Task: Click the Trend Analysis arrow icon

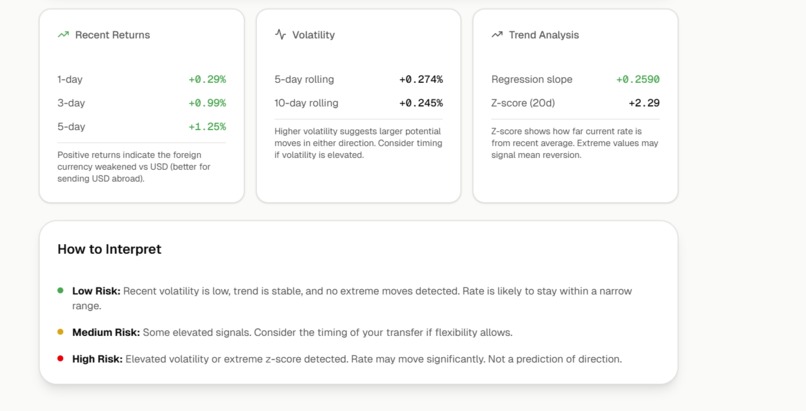Action: point(497,35)
